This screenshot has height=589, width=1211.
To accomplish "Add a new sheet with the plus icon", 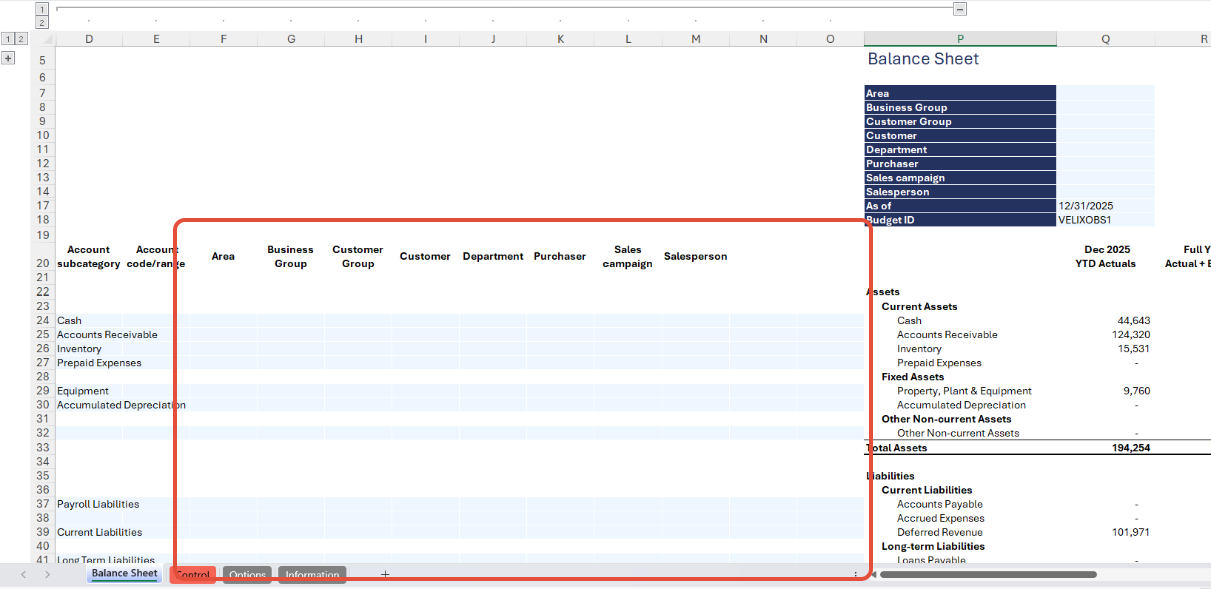I will pos(385,574).
